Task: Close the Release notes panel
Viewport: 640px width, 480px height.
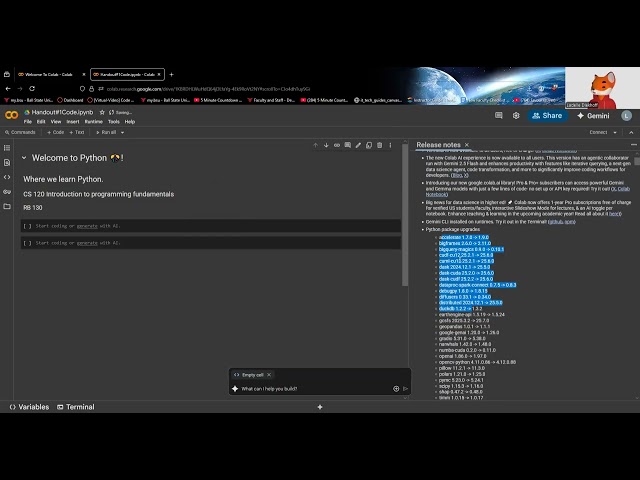Action: (467, 145)
